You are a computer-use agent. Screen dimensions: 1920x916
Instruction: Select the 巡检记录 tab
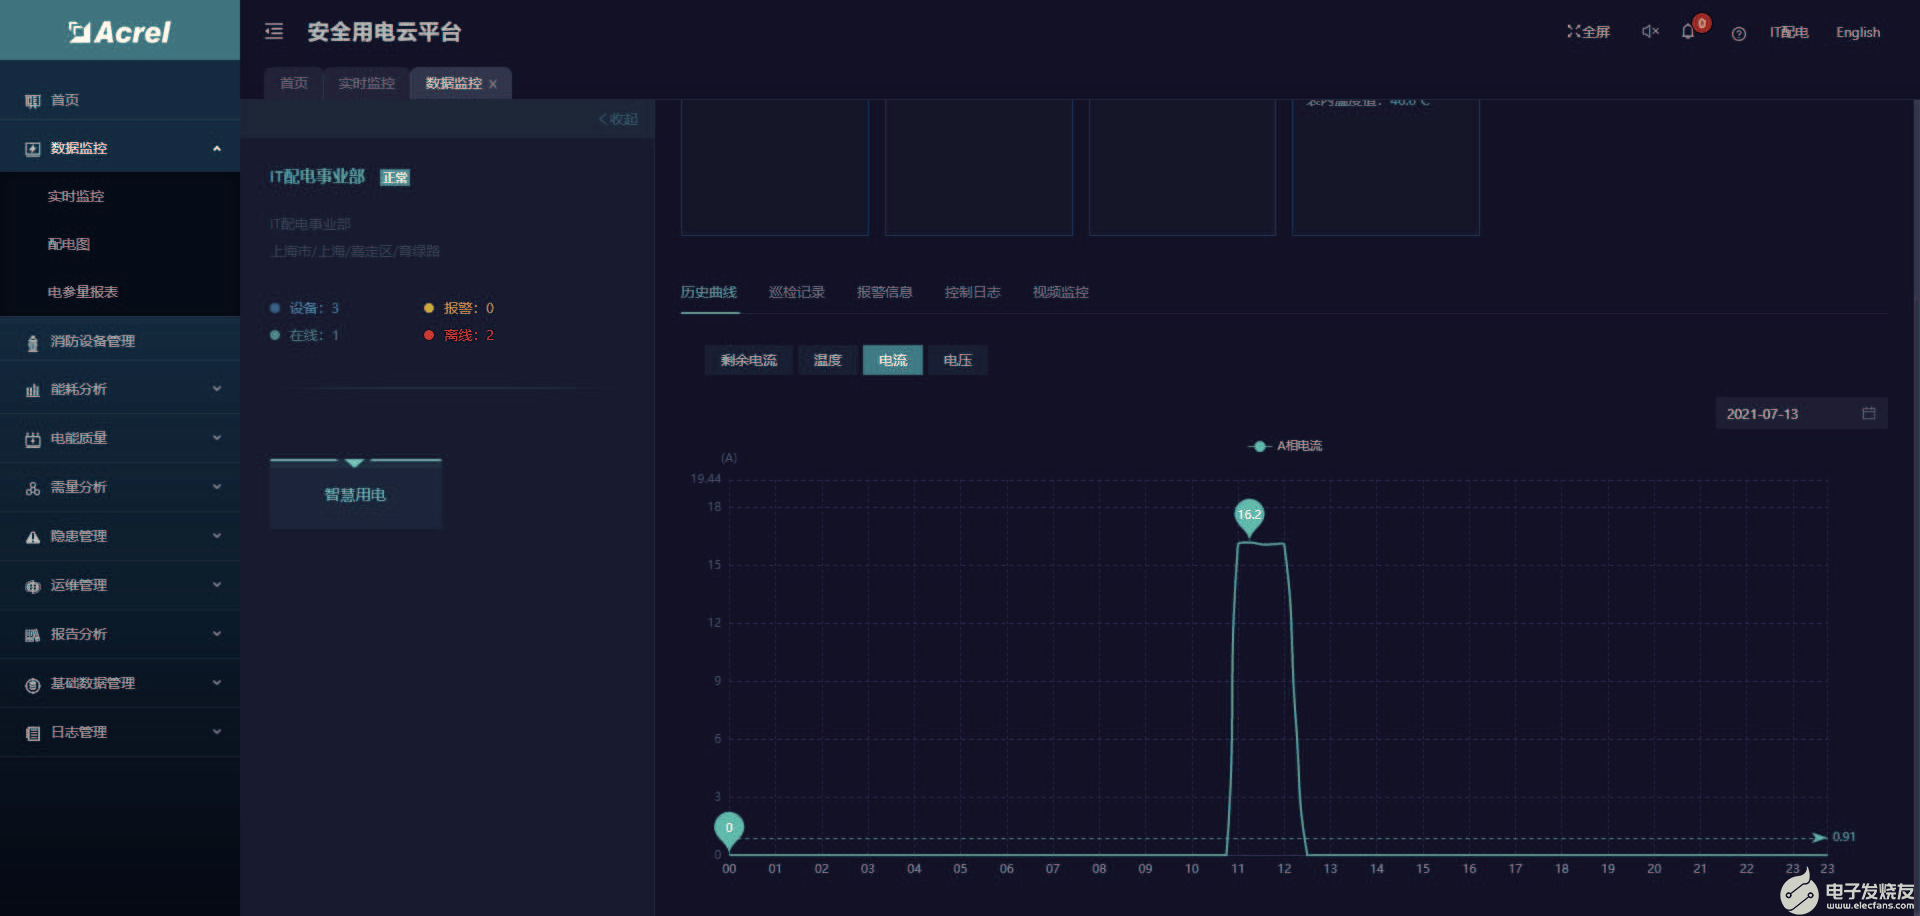pyautogui.click(x=797, y=292)
